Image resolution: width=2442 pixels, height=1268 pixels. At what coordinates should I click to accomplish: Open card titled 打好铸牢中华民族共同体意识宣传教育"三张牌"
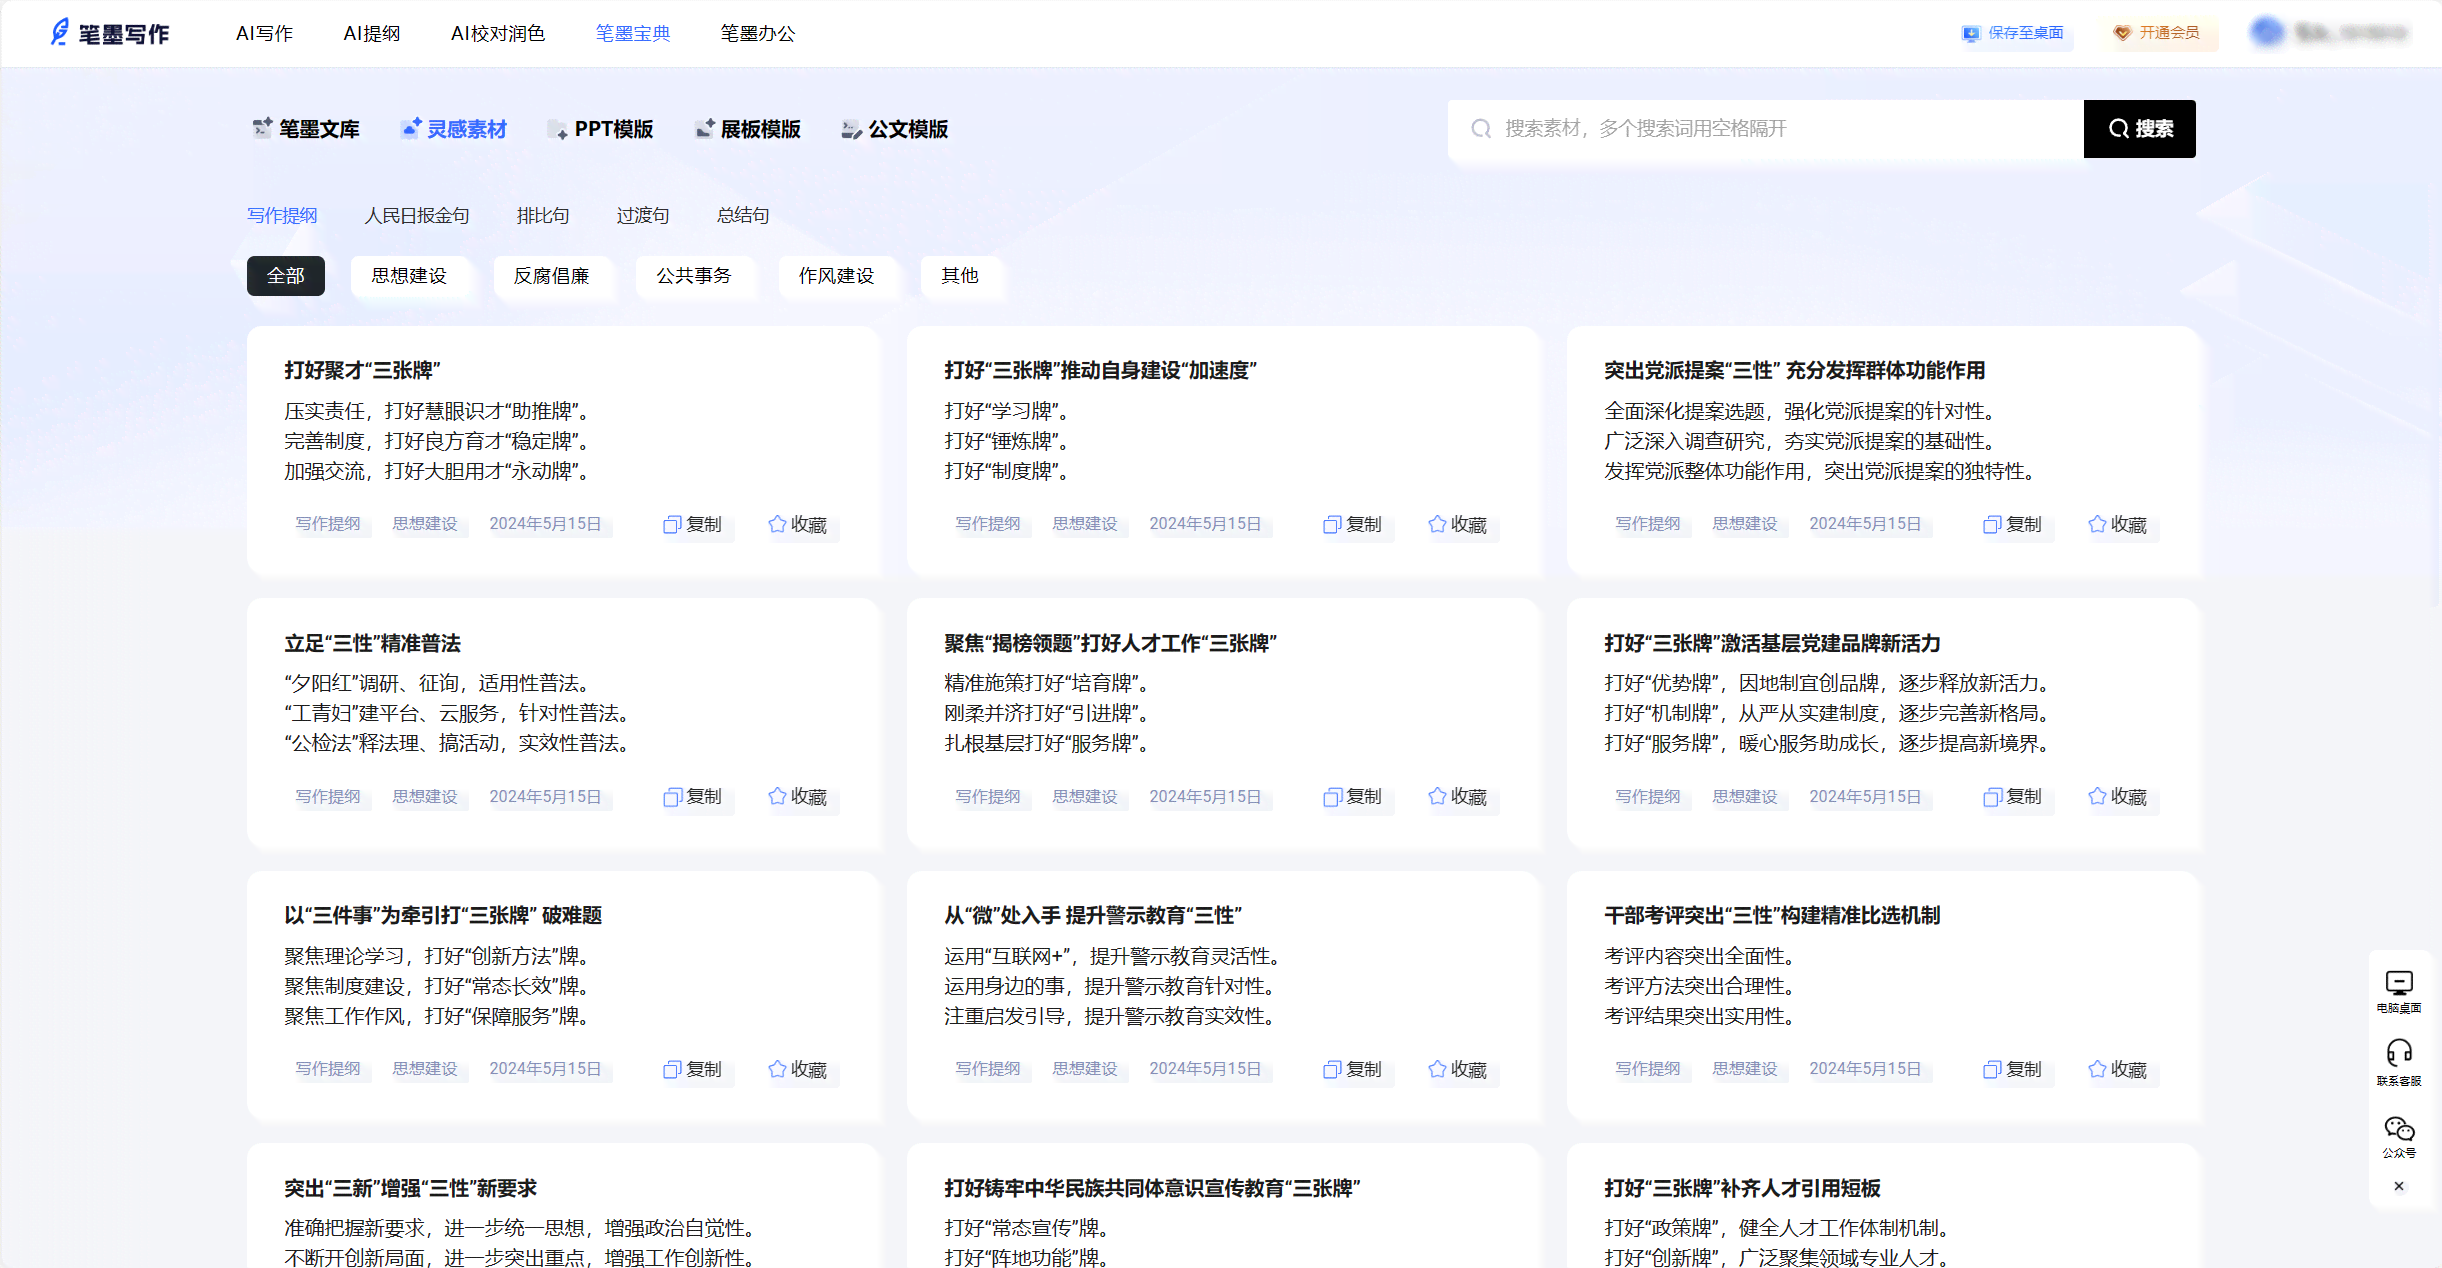1152,1188
